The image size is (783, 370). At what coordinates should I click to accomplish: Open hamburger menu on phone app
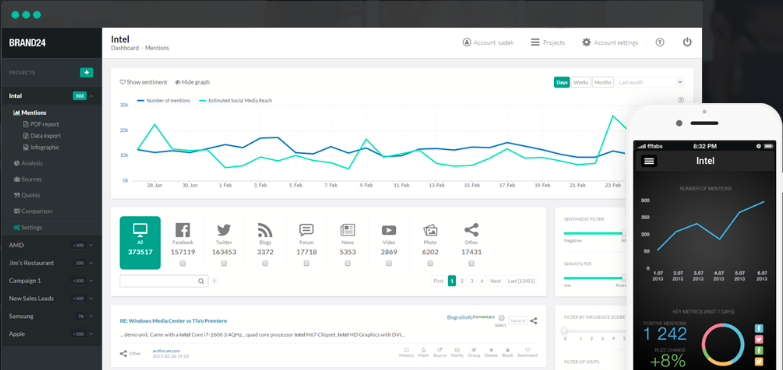[649, 161]
